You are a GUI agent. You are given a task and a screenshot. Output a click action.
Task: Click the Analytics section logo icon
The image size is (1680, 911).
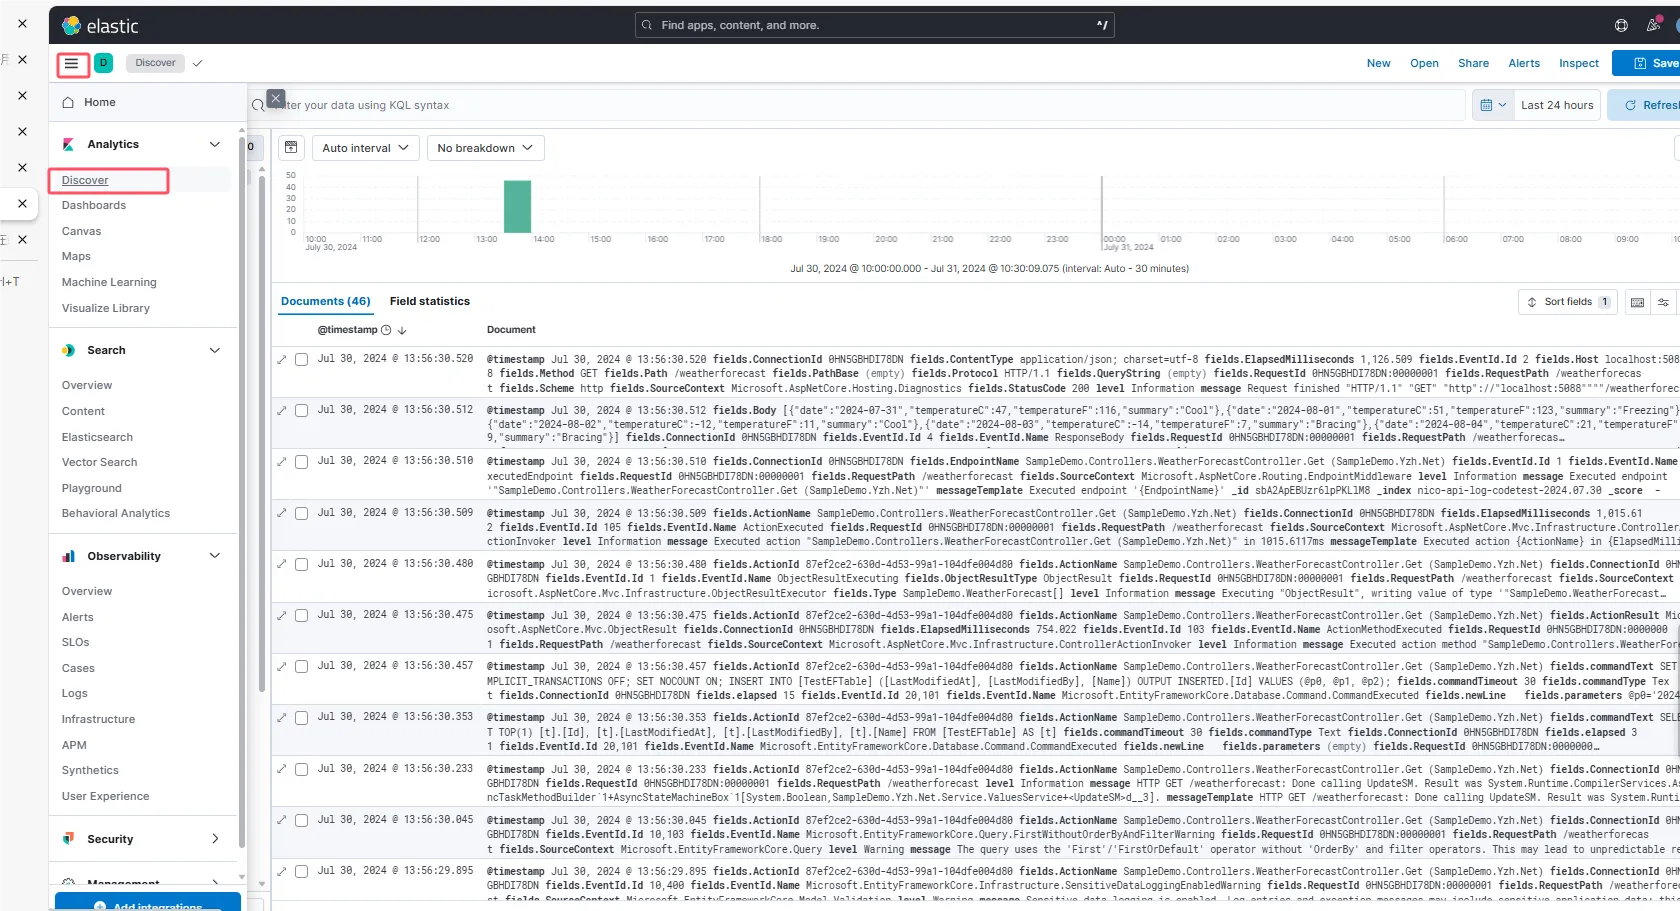tap(68, 144)
